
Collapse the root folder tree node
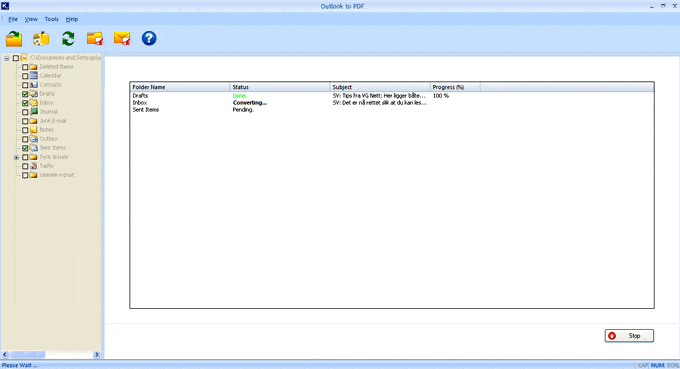(7, 58)
